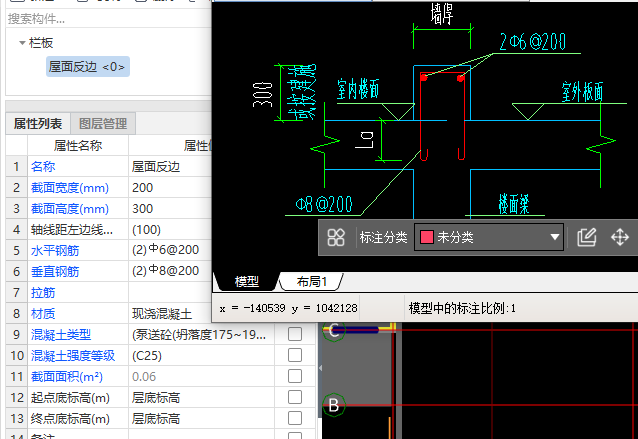The image size is (638, 439).
Task: Click the 拉筋 property link
Action: 43,293
